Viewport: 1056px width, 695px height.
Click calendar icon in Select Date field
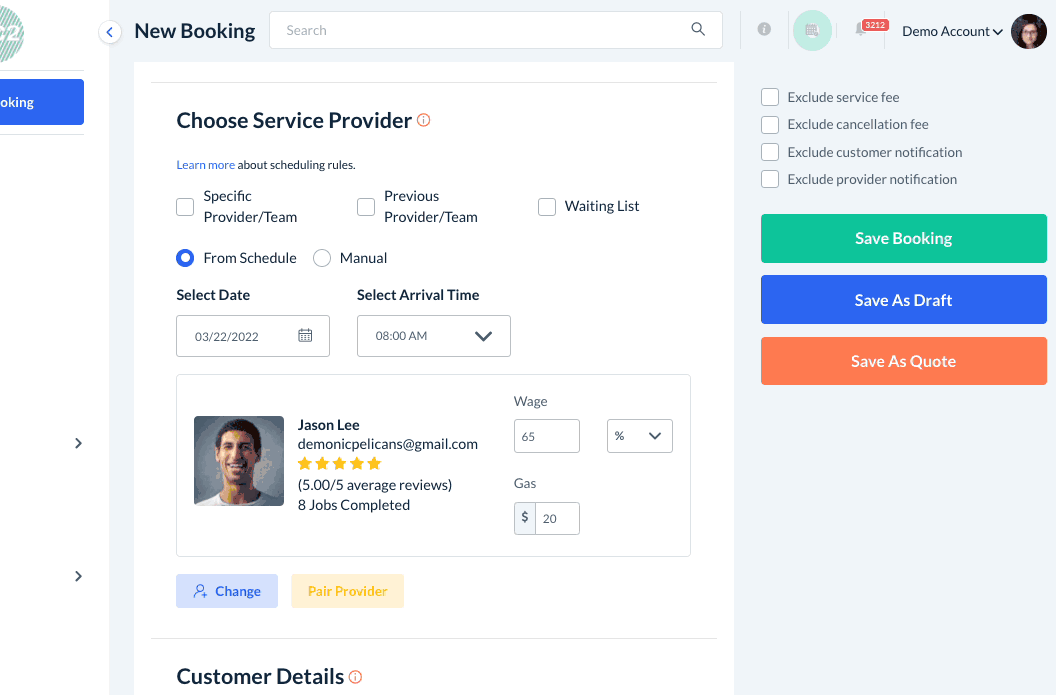(x=305, y=336)
